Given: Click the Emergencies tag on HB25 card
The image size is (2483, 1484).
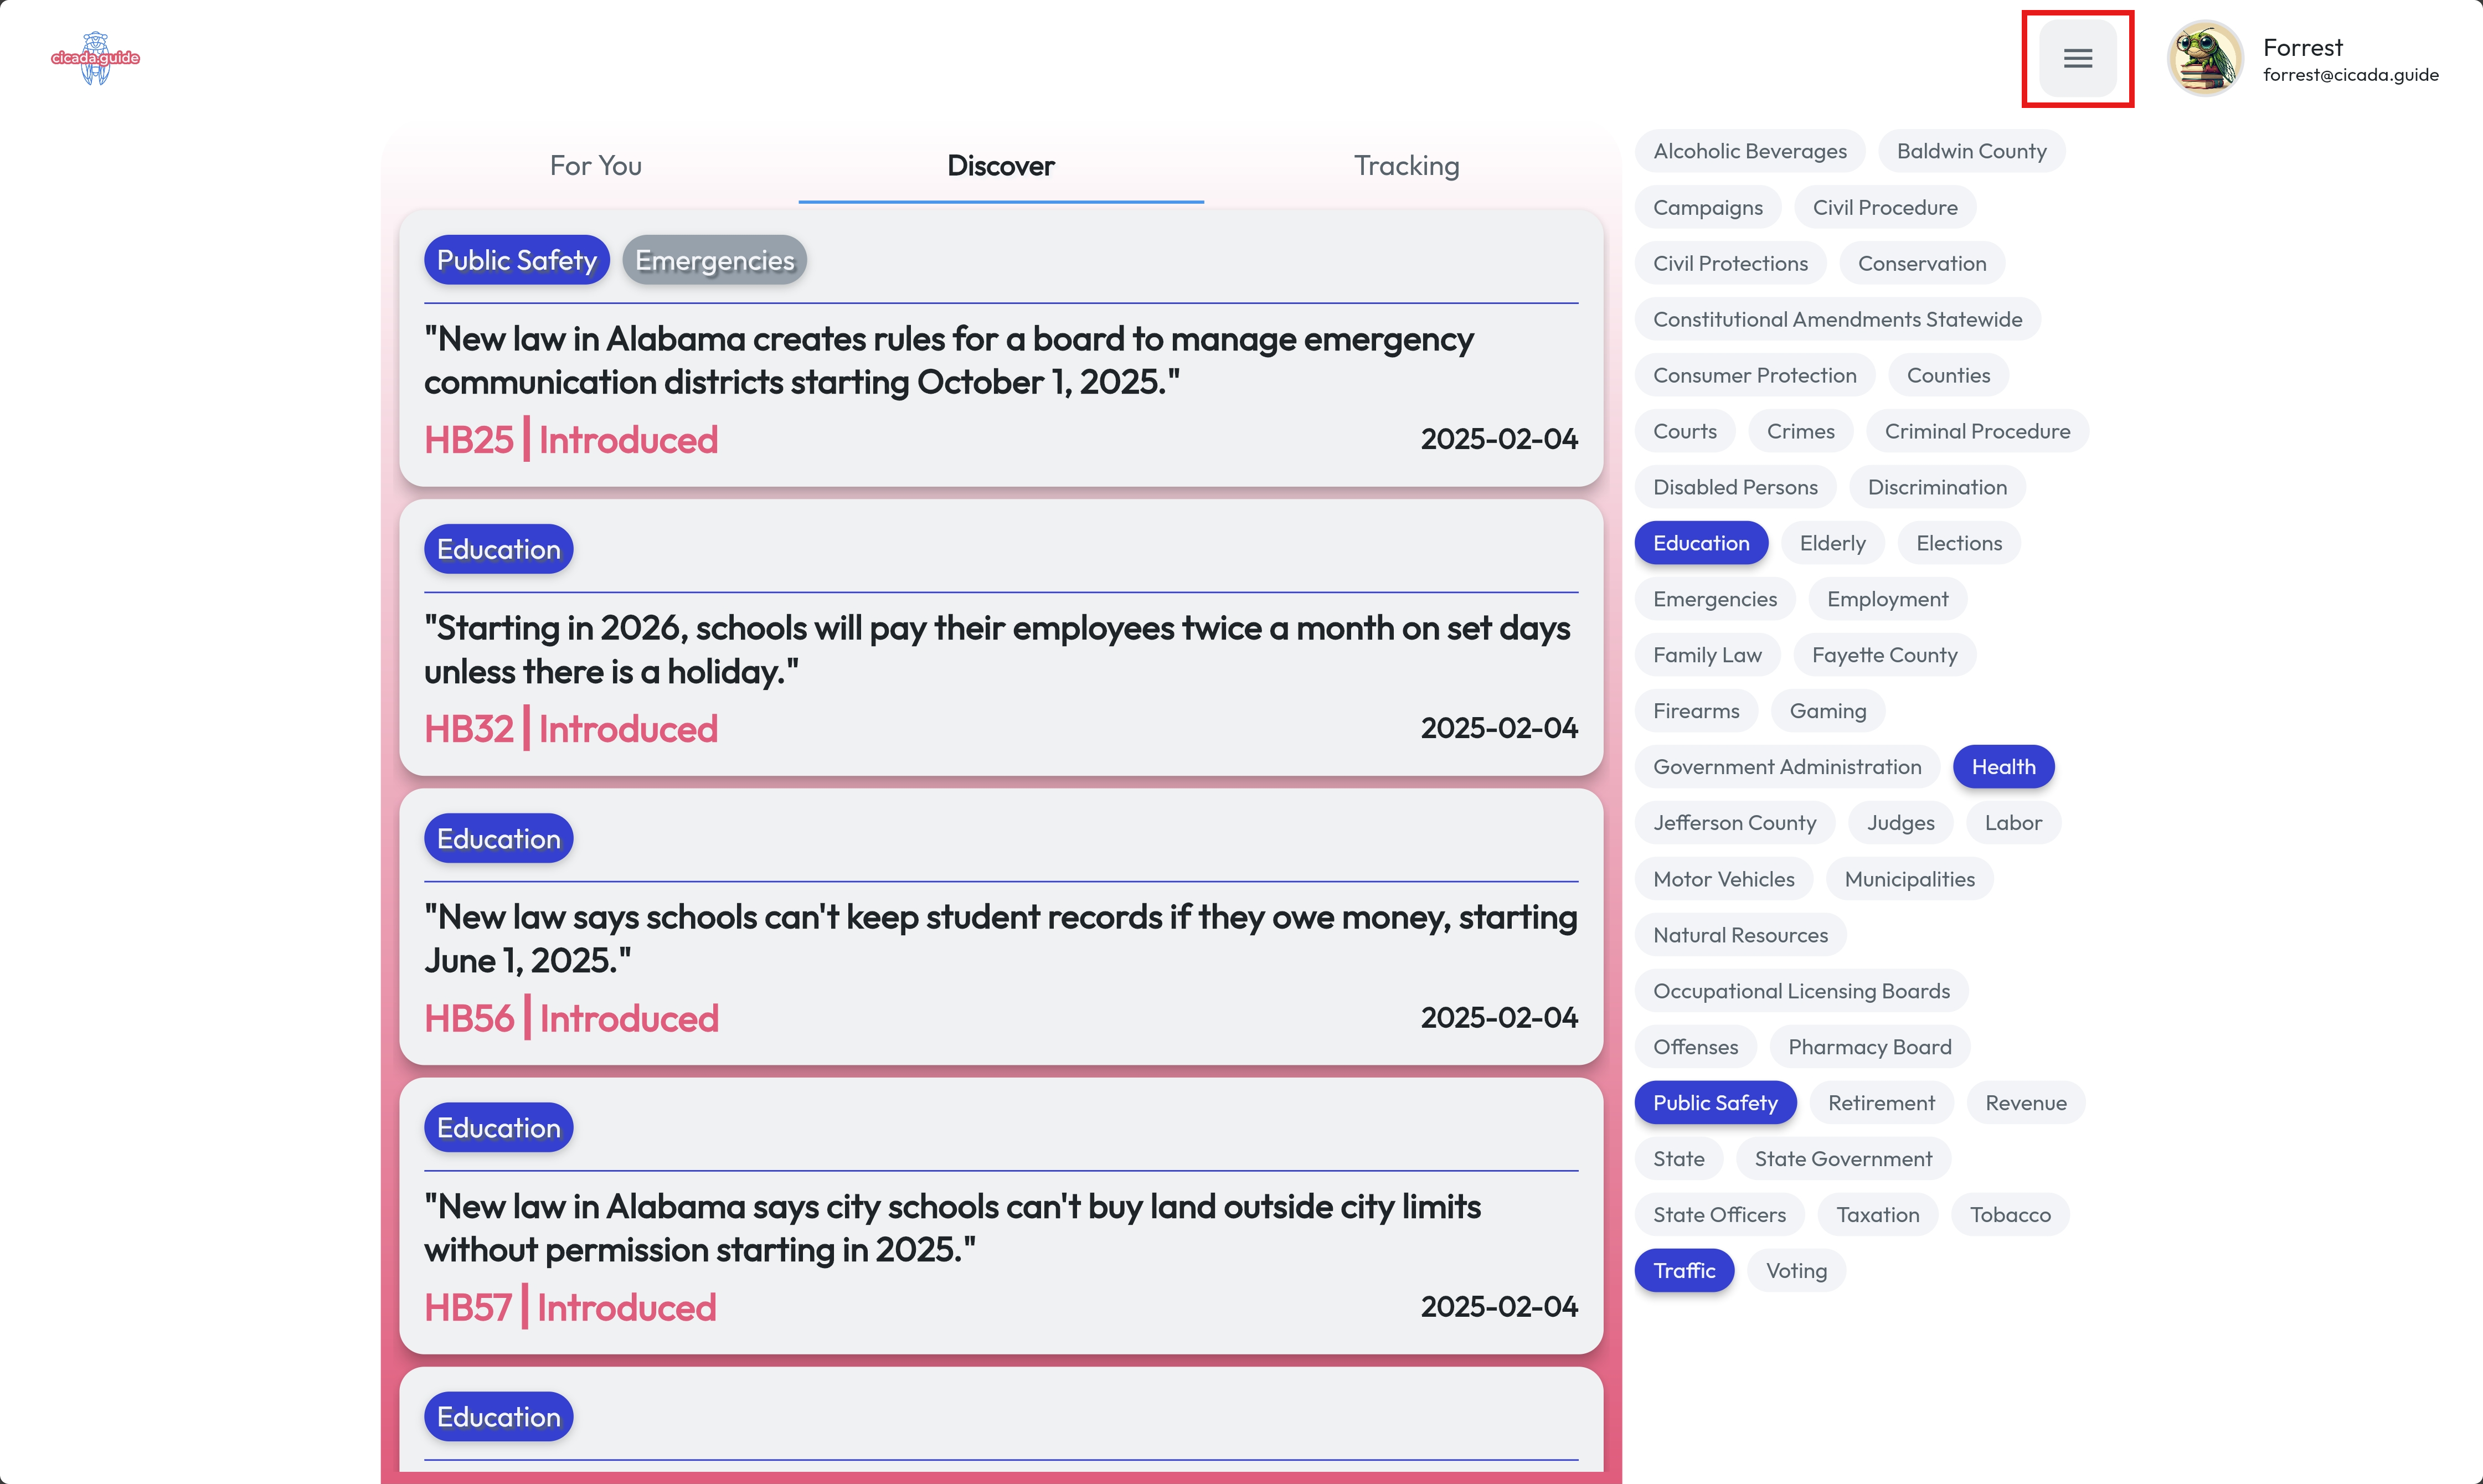Looking at the screenshot, I should point(714,261).
